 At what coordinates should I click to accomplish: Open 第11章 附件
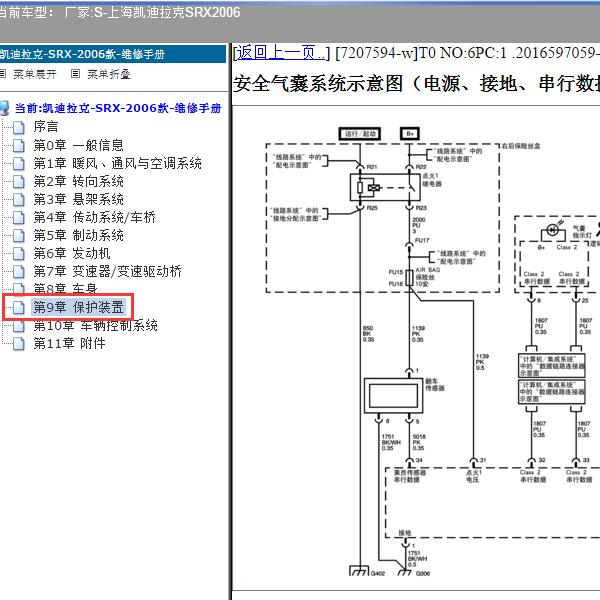pyautogui.click(x=69, y=344)
